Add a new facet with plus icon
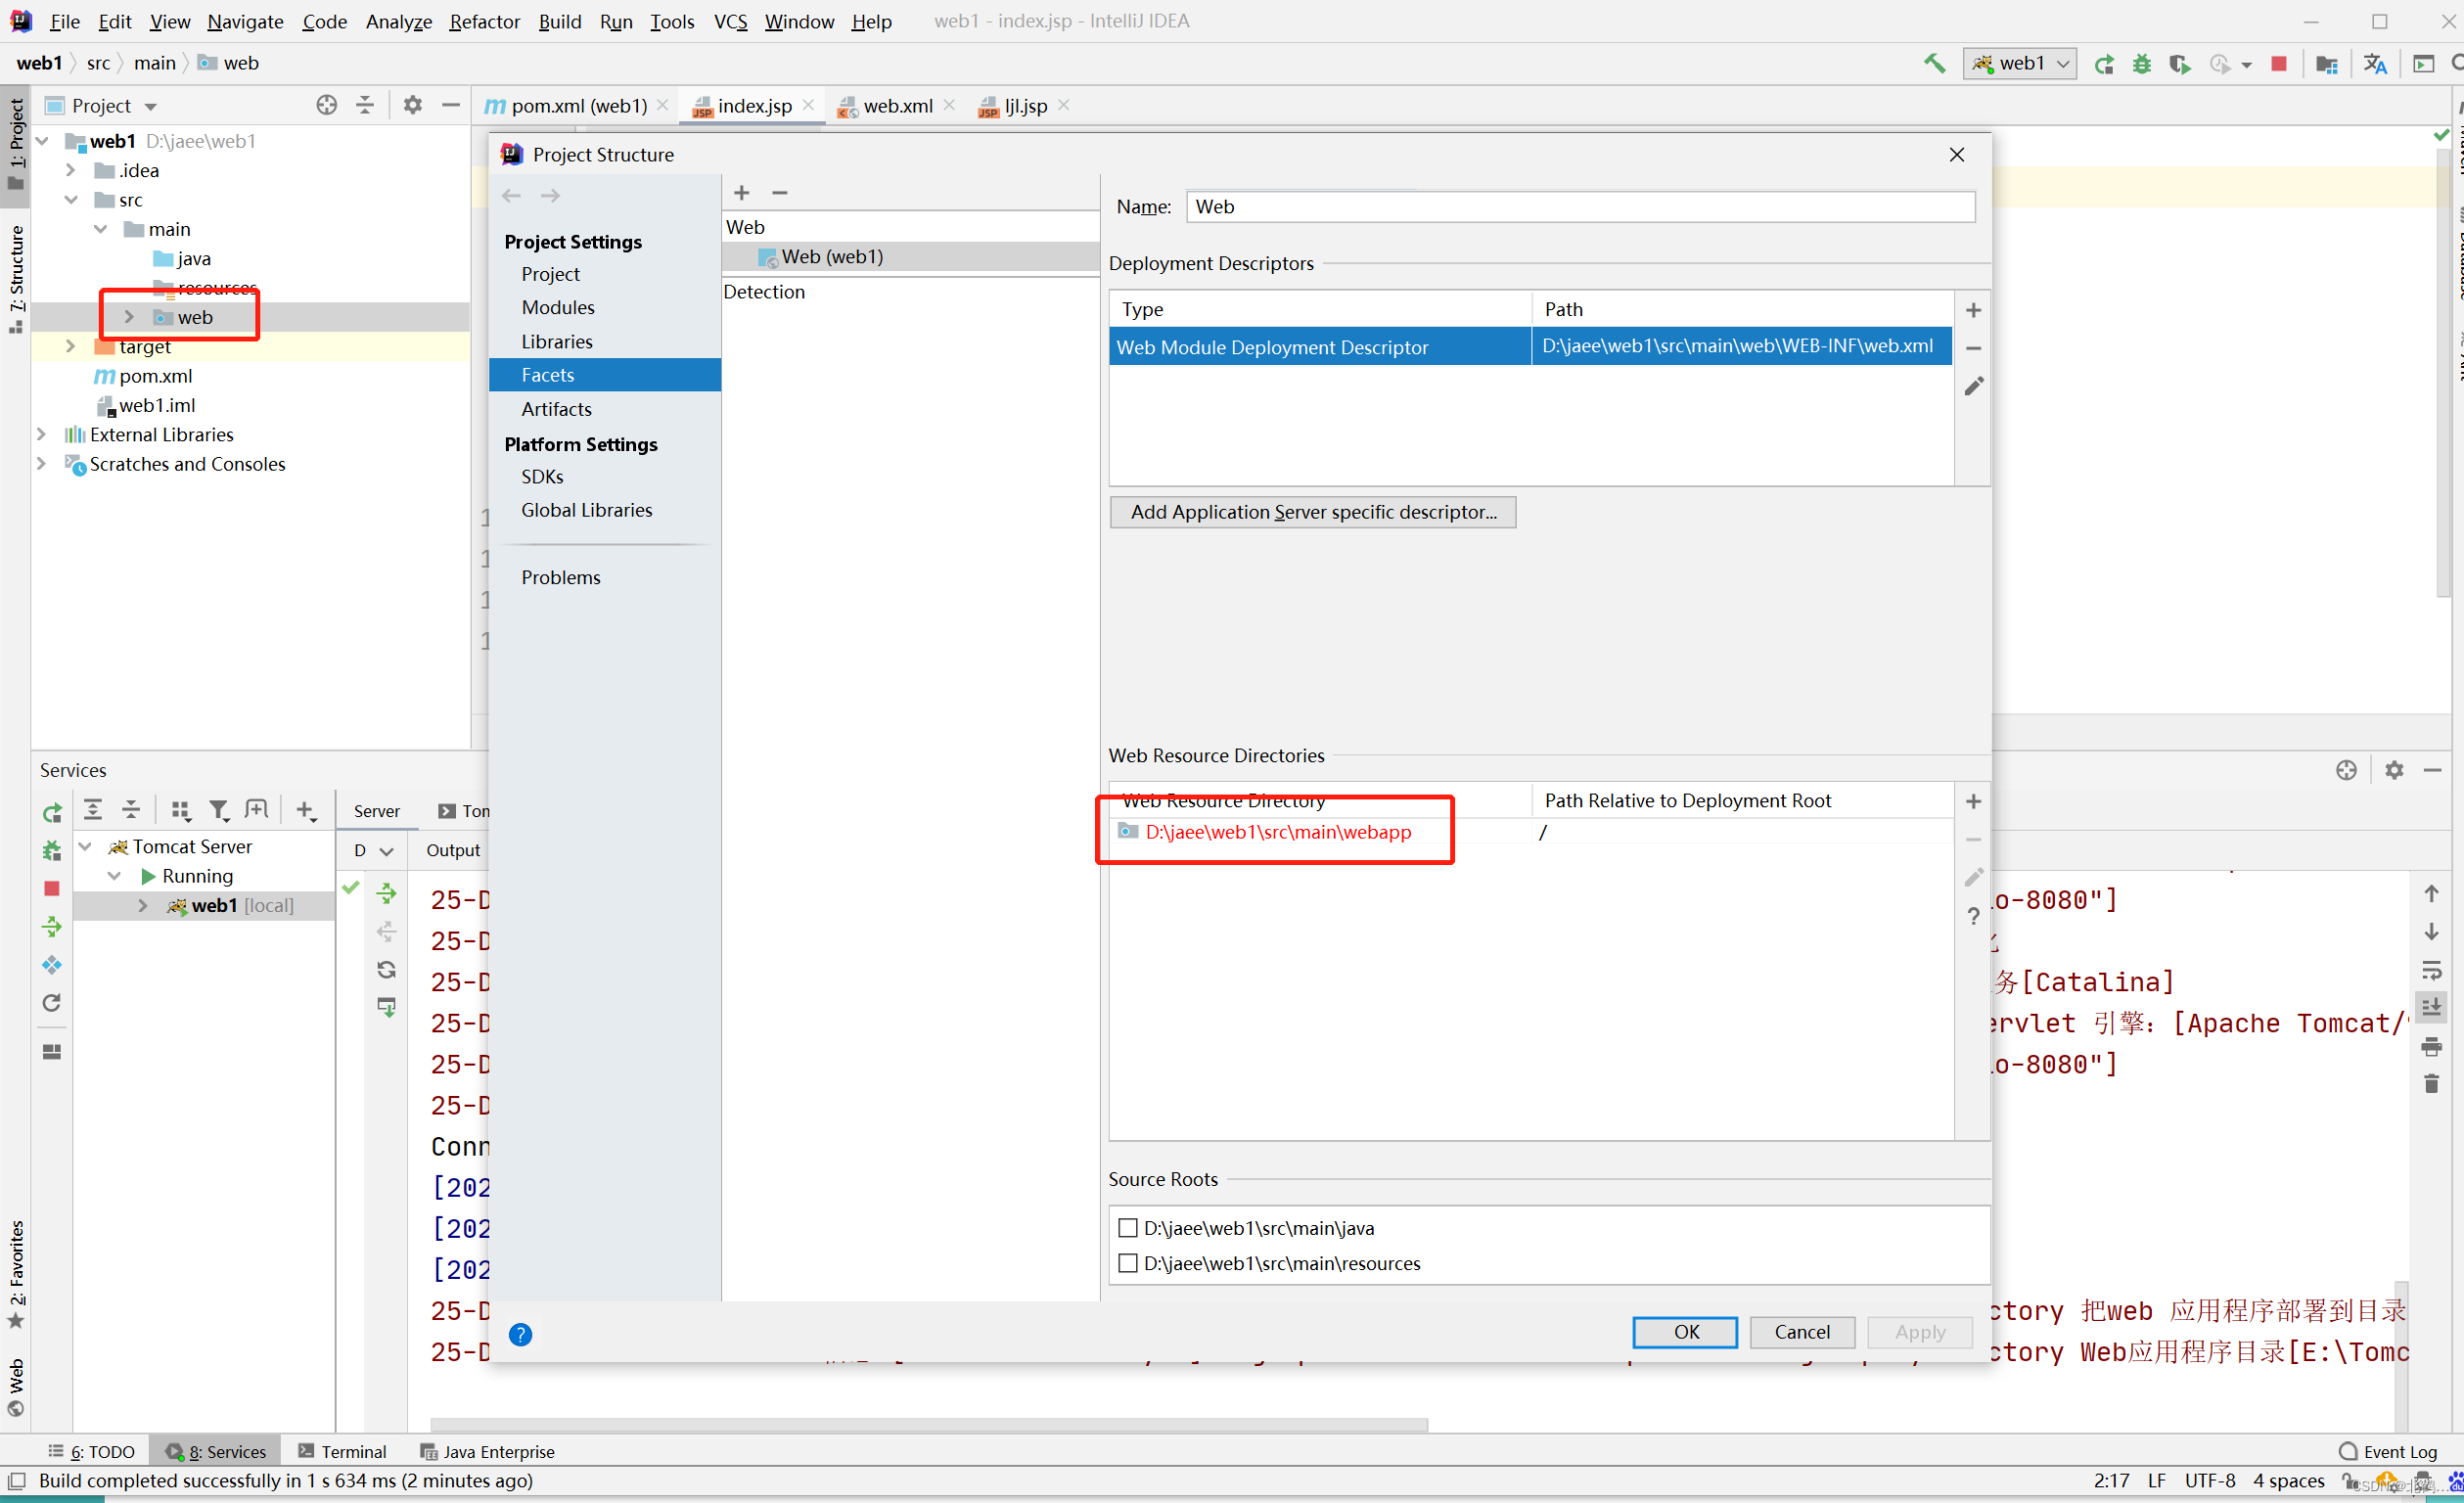Screen dimensions: 2464x1503 (x=741, y=192)
